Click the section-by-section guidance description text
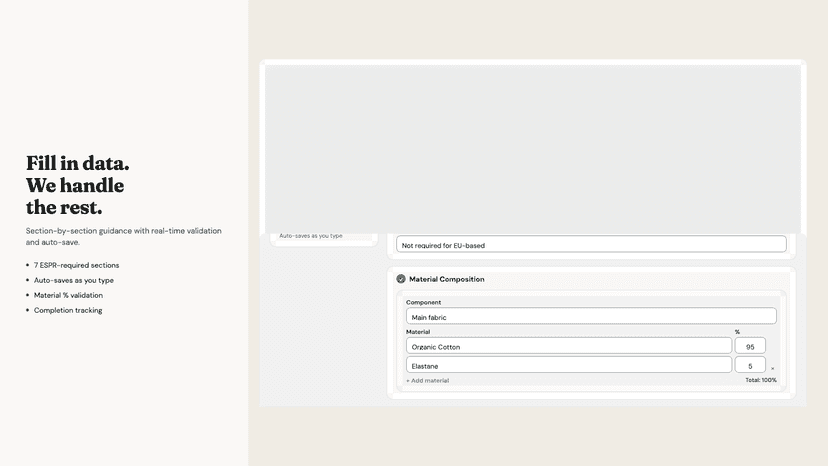 coord(124,236)
